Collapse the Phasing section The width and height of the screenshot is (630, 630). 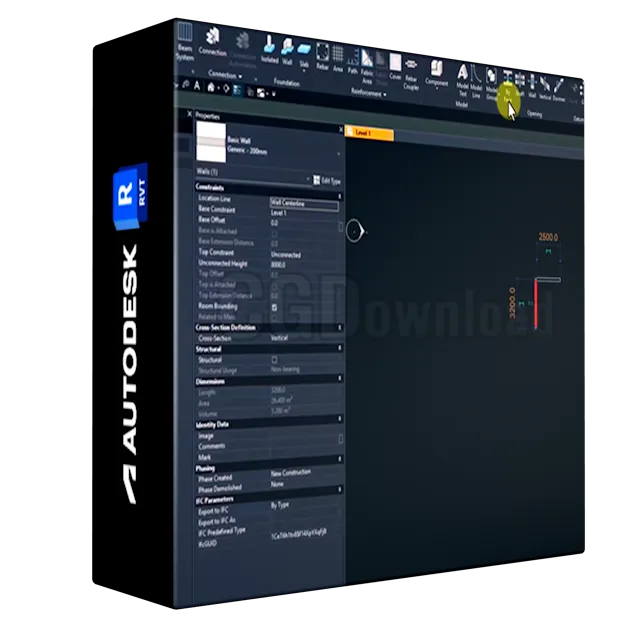click(340, 458)
